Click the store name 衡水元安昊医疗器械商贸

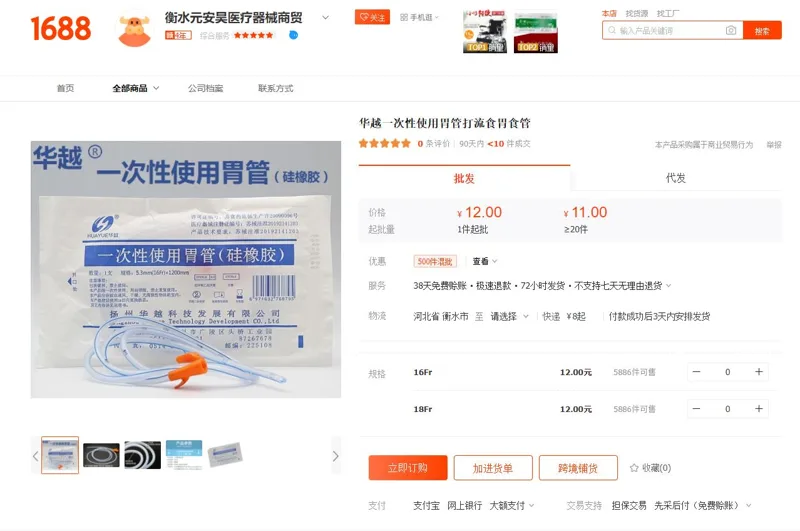(x=233, y=18)
